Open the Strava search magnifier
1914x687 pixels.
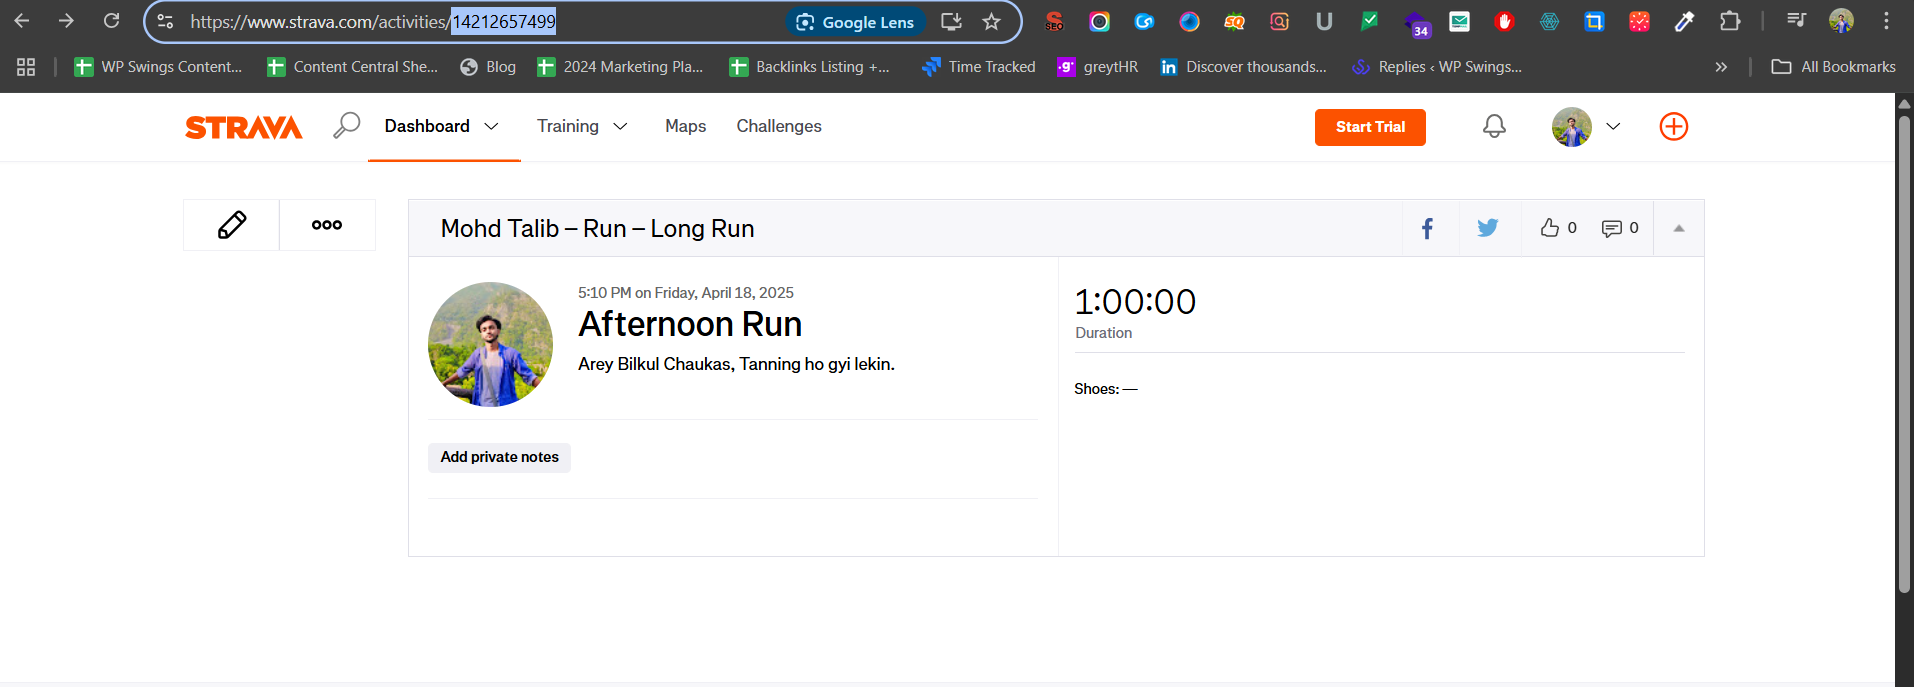point(346,126)
